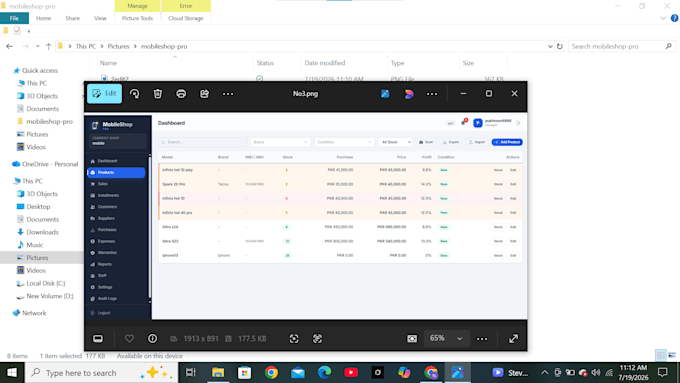Screen dimensions: 680x383
Task: Open Task View on the taskbar
Action: click(x=191, y=373)
